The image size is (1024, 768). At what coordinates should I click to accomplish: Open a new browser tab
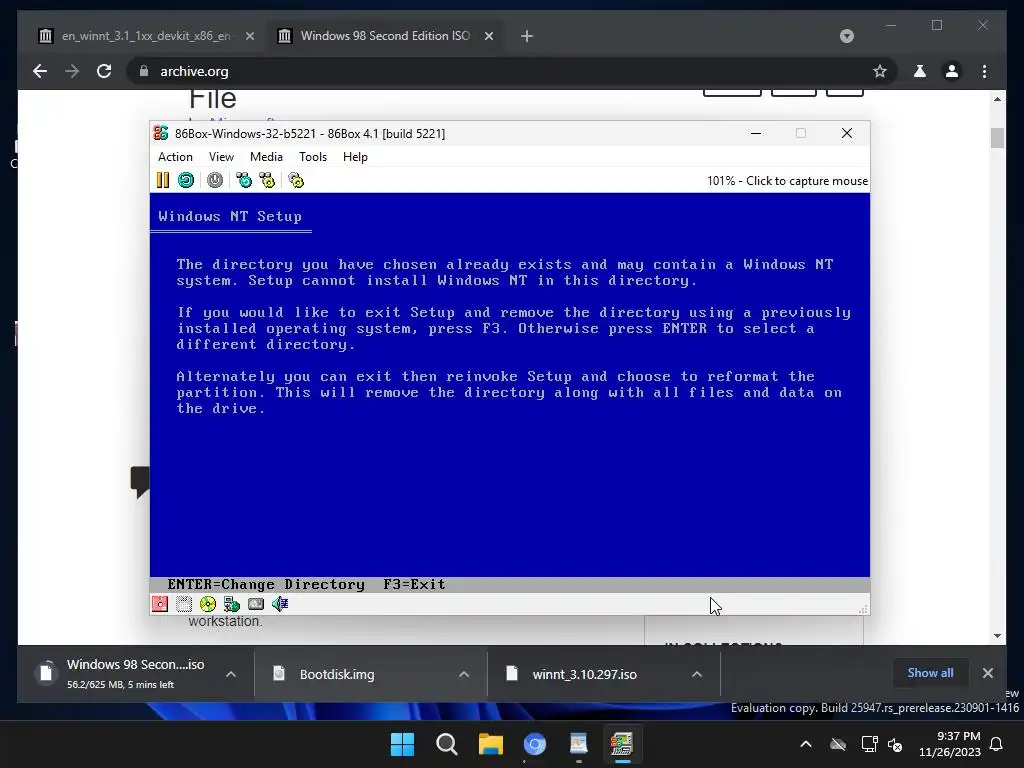point(527,36)
